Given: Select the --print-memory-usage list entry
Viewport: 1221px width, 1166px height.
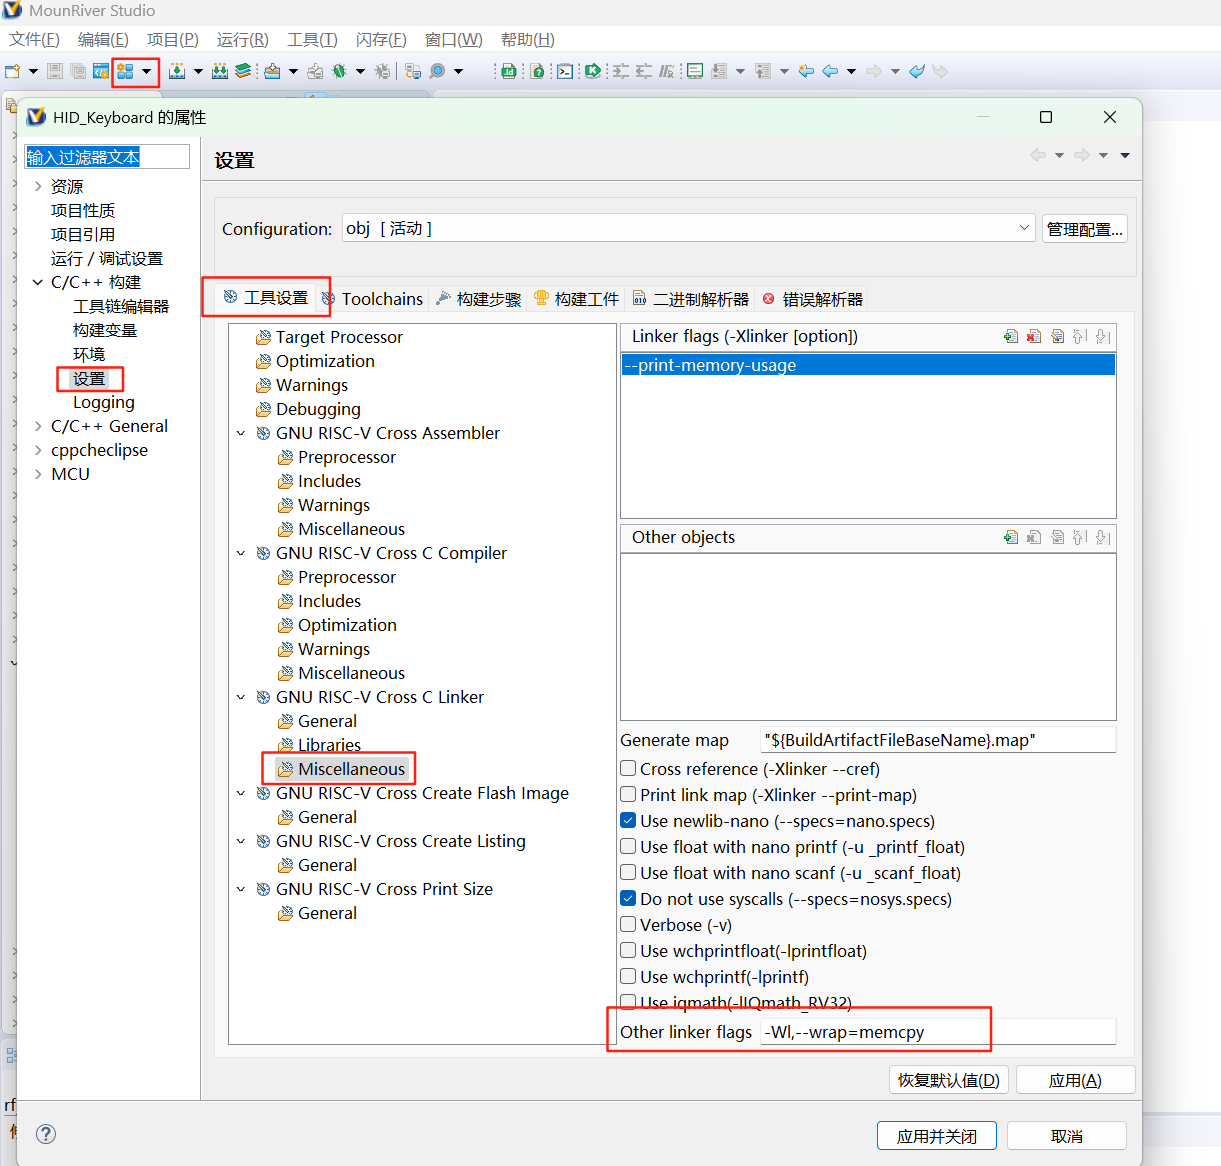Looking at the screenshot, I should pos(868,365).
